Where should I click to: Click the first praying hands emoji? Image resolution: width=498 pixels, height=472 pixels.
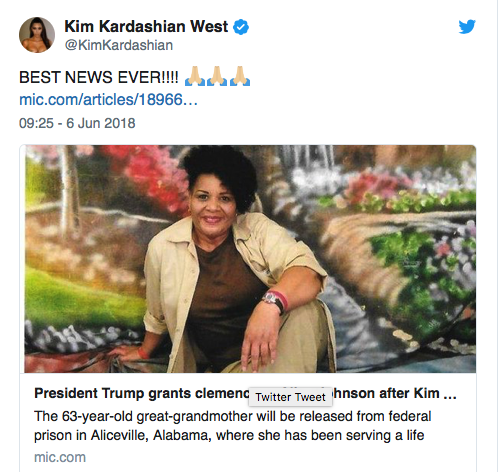[x=195, y=76]
